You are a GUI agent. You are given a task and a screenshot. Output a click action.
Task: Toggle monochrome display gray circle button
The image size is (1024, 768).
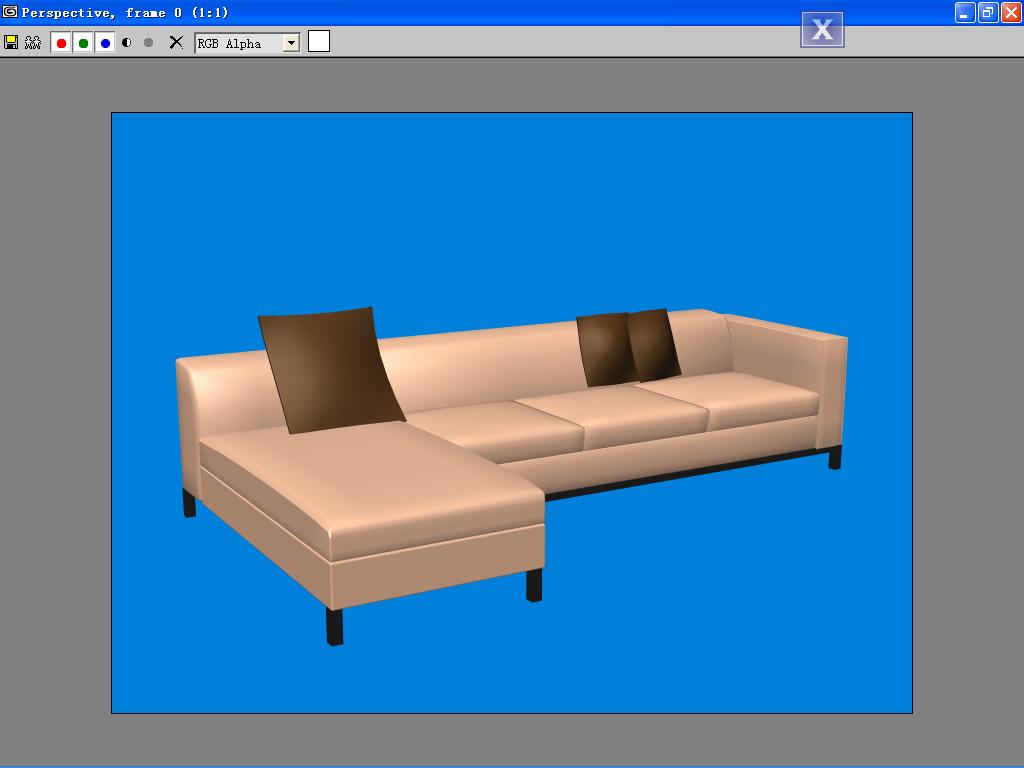148,42
